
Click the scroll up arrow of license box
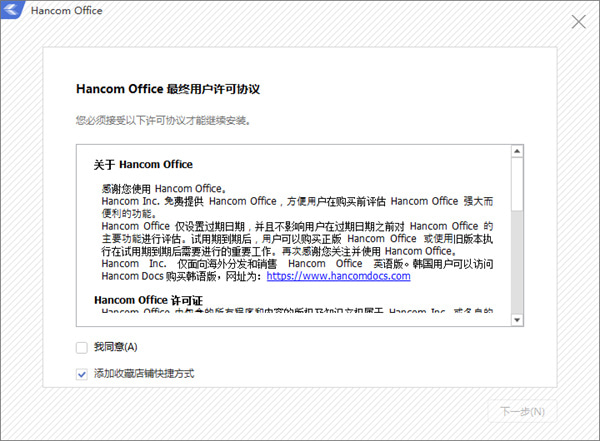[517, 151]
